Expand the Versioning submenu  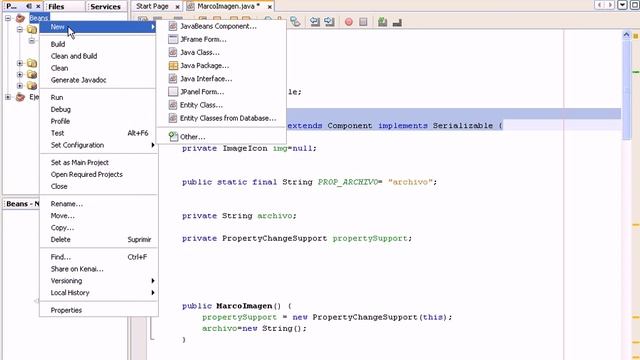coord(98,280)
